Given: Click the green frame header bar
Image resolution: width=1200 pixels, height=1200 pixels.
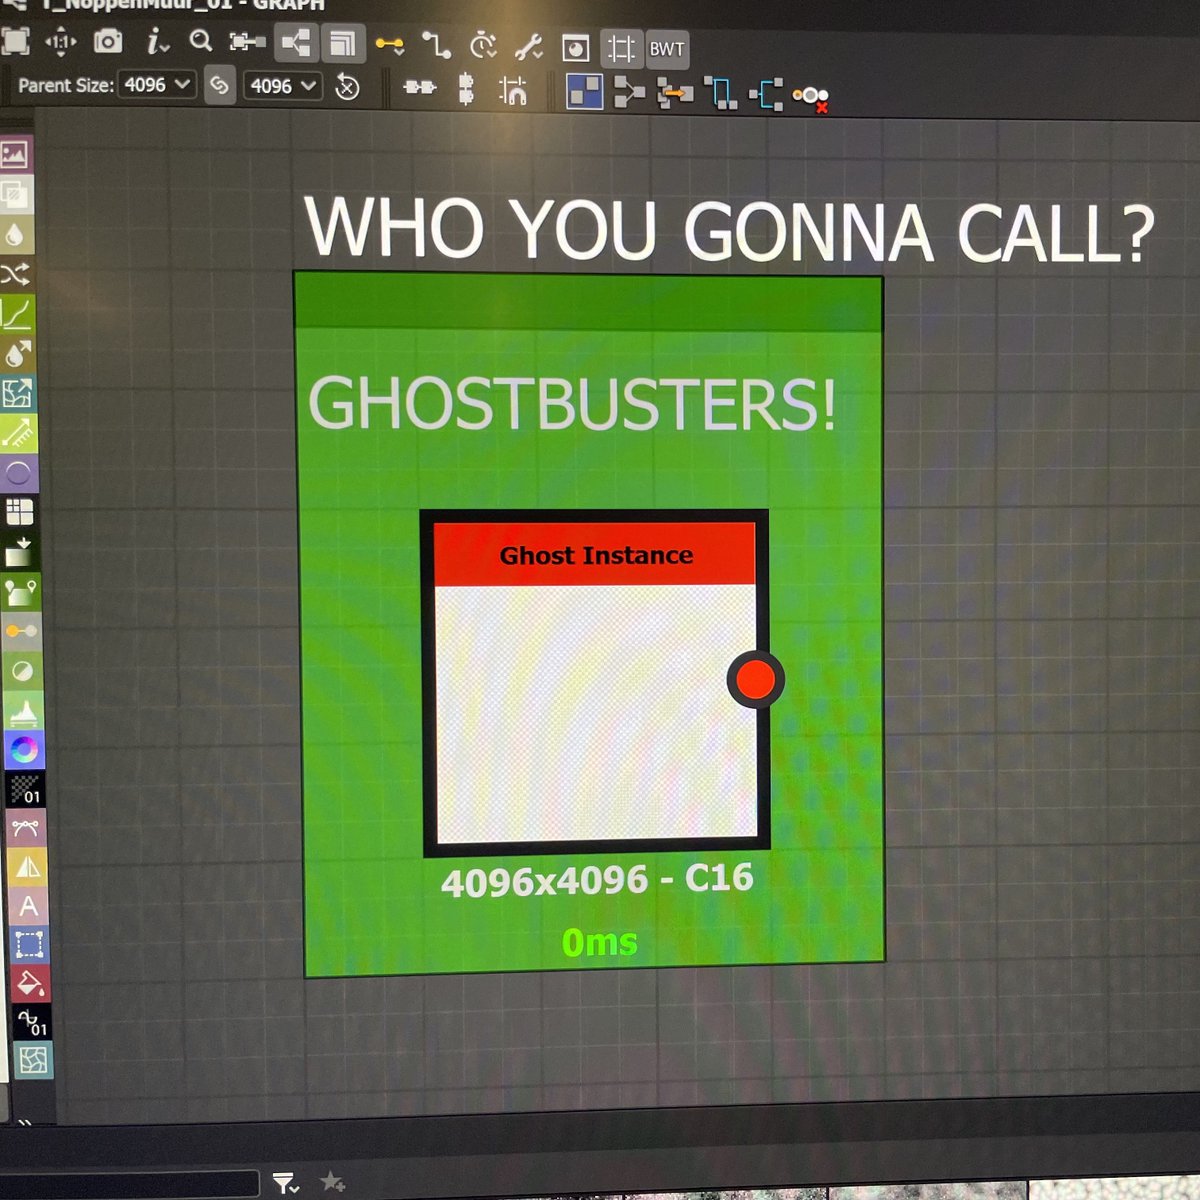Looking at the screenshot, I should [x=588, y=302].
